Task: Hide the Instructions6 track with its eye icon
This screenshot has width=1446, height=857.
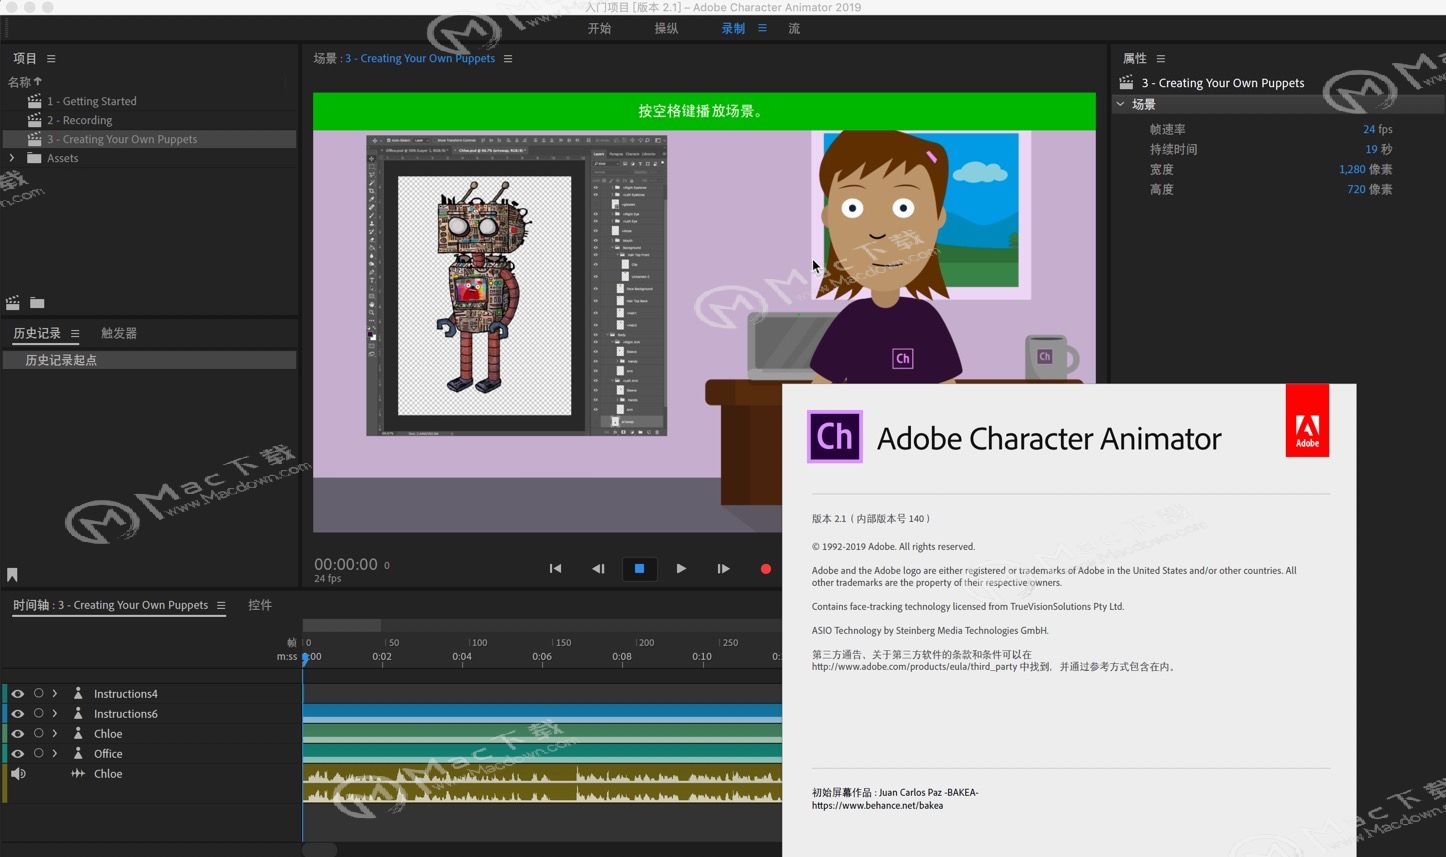Action: coord(17,713)
